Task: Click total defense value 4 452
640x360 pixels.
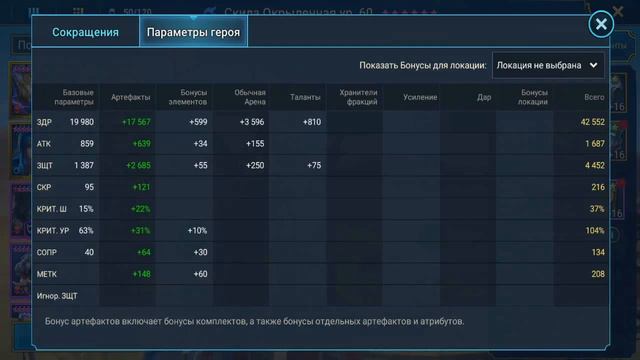Action: pyautogui.click(x=594, y=165)
